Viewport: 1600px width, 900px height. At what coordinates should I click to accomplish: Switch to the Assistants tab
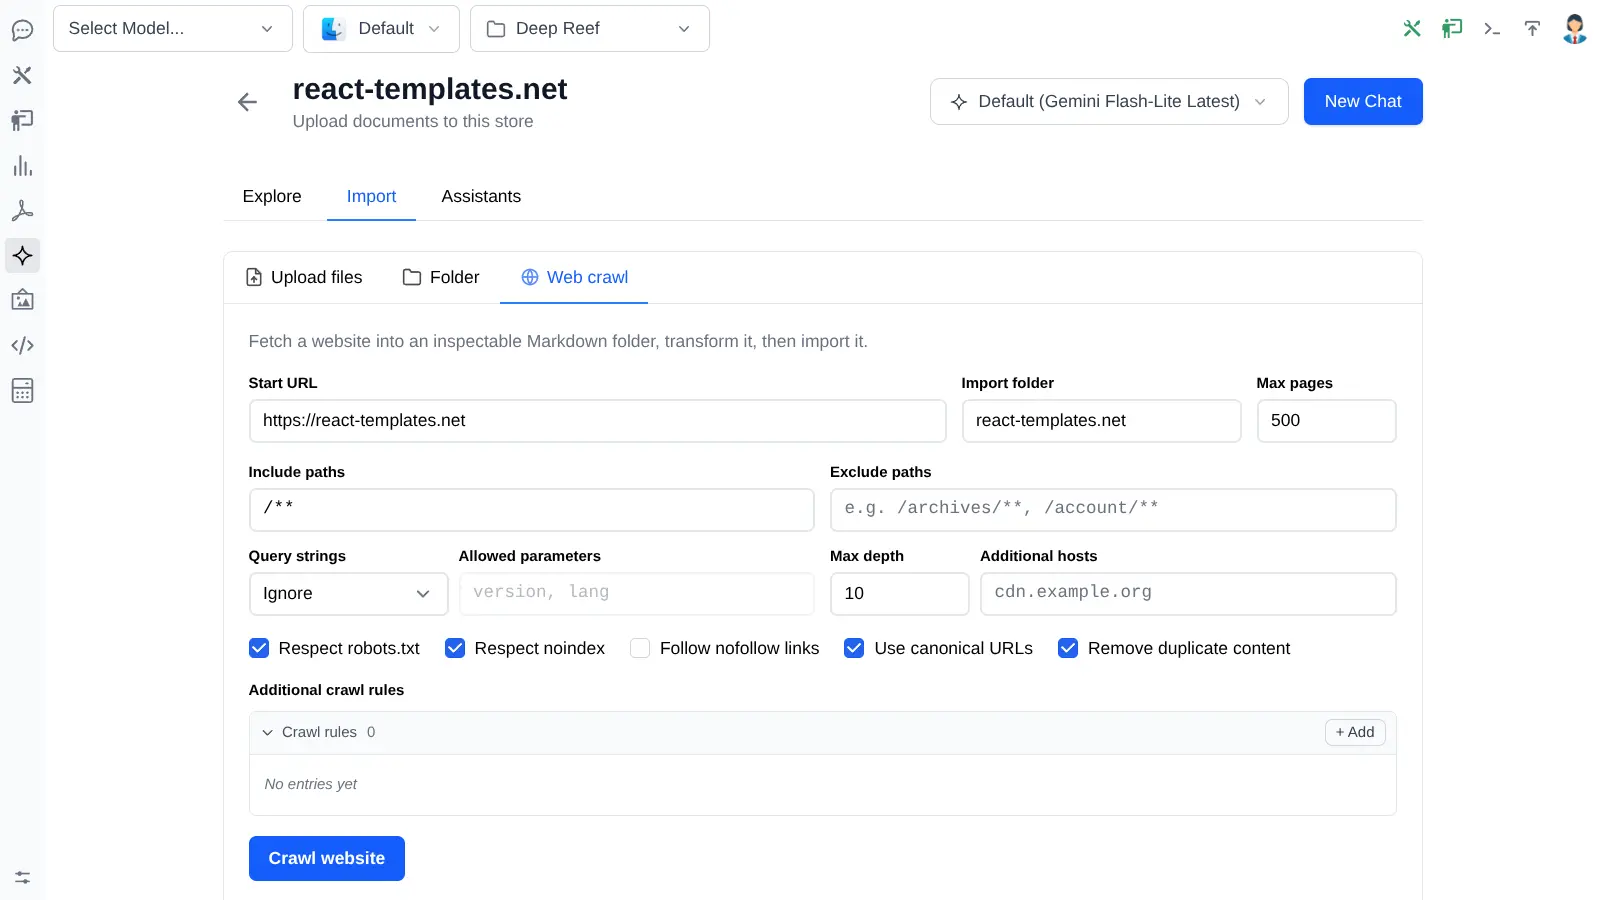click(x=481, y=196)
